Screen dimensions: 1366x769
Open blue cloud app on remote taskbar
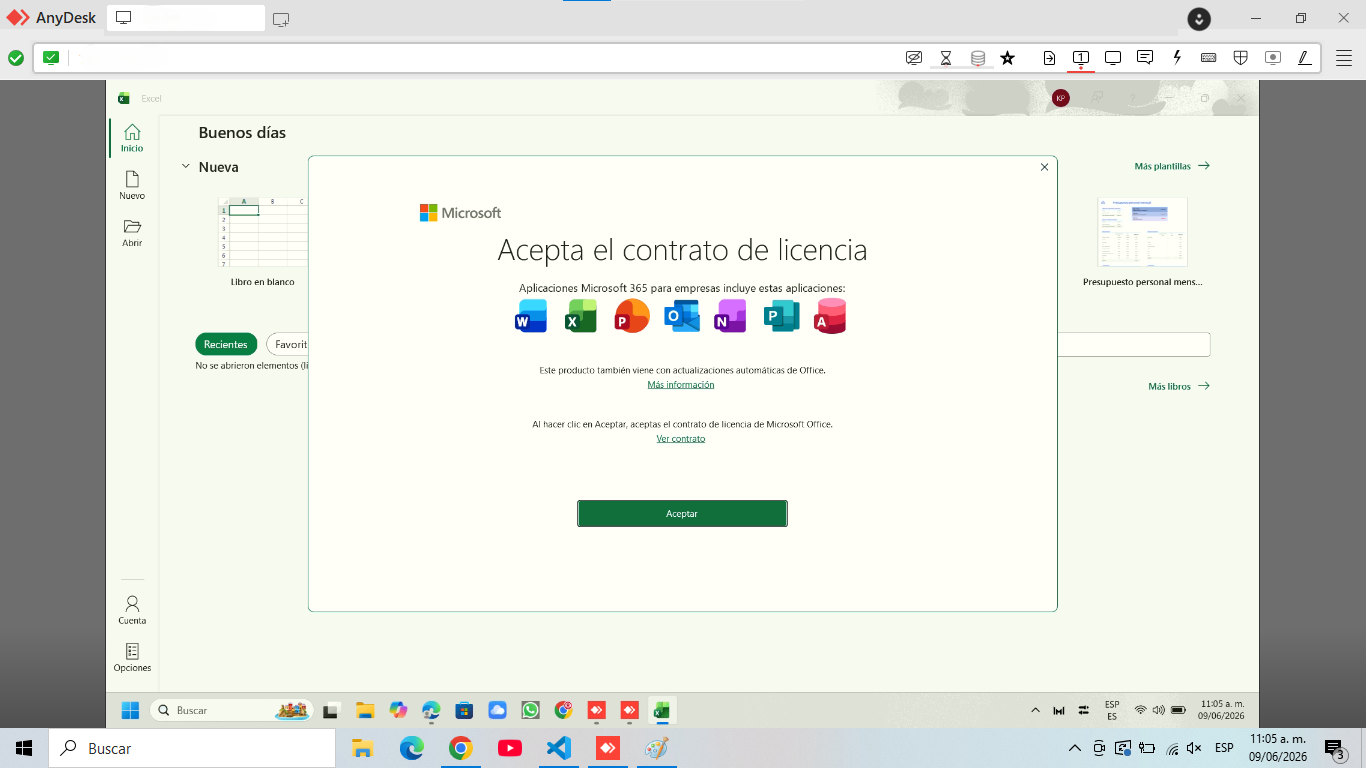[497, 710]
